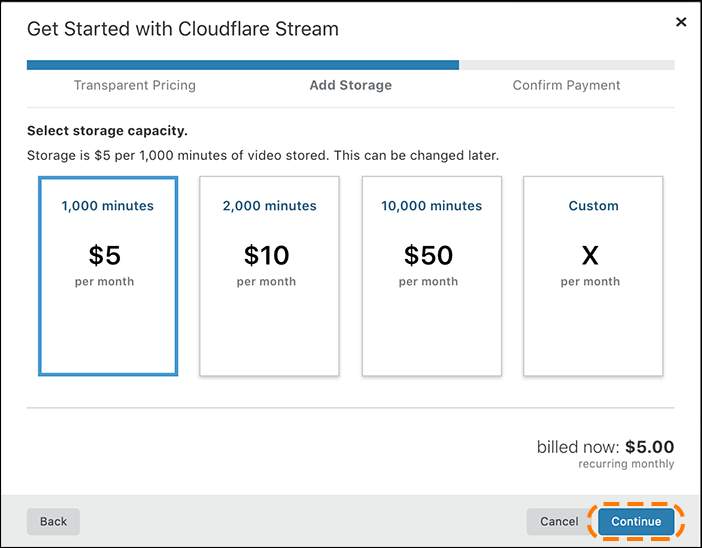Click the billed now $5.00 total
The height and width of the screenshot is (548, 702).
(x=605, y=447)
